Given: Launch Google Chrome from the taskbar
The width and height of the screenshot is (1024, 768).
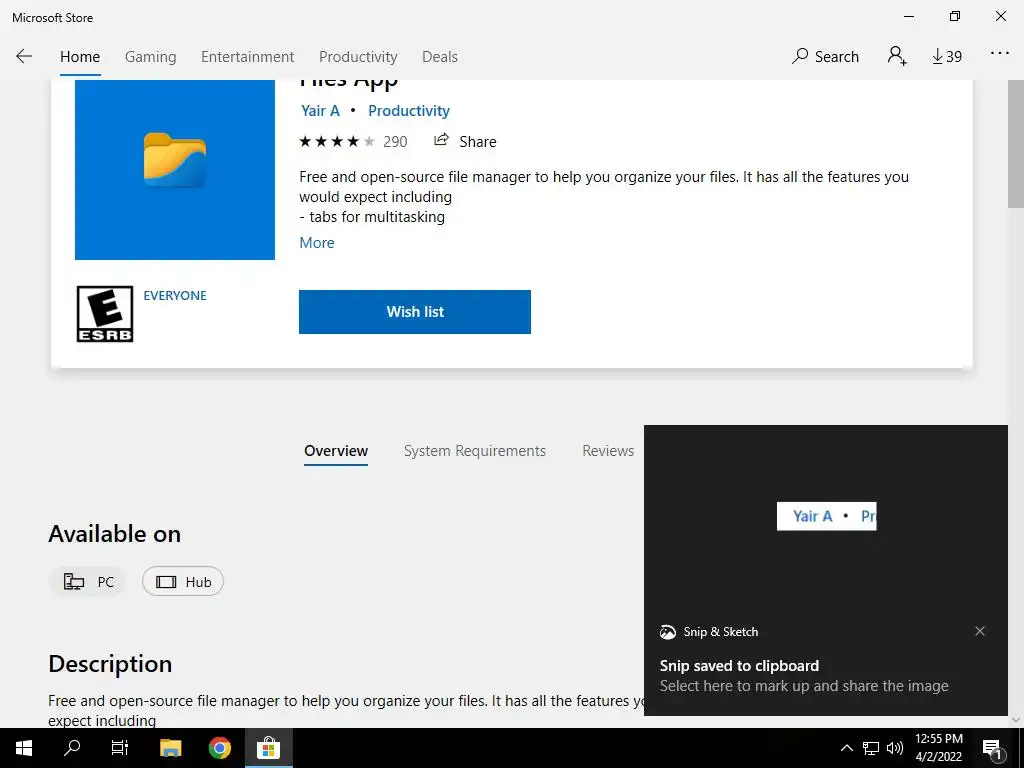Looking at the screenshot, I should pos(219,748).
